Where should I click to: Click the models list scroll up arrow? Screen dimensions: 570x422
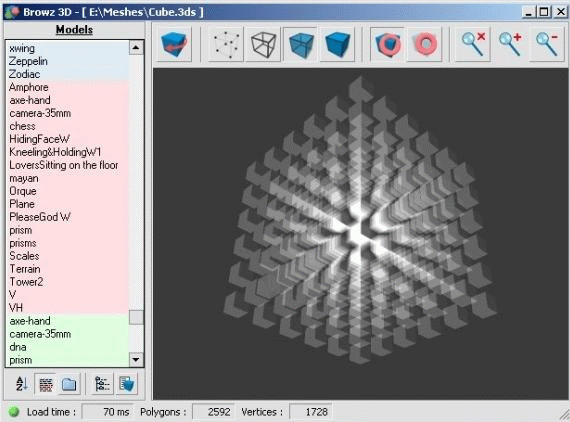[x=136, y=48]
